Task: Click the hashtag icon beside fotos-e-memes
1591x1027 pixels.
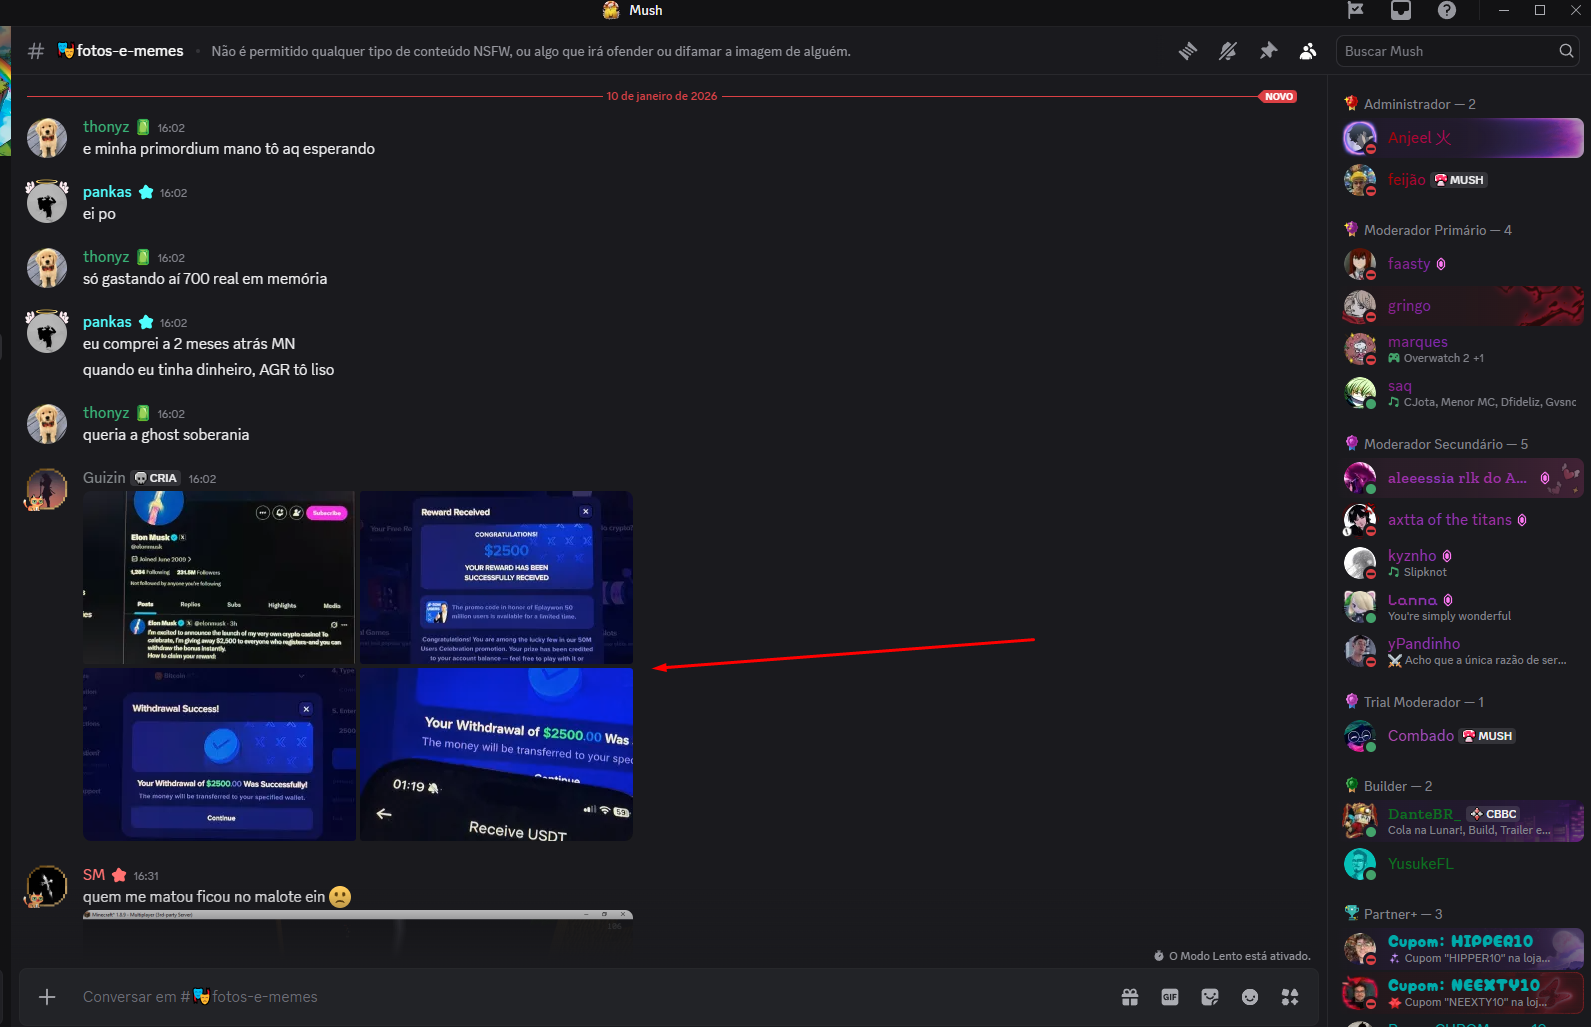Action: (x=36, y=51)
